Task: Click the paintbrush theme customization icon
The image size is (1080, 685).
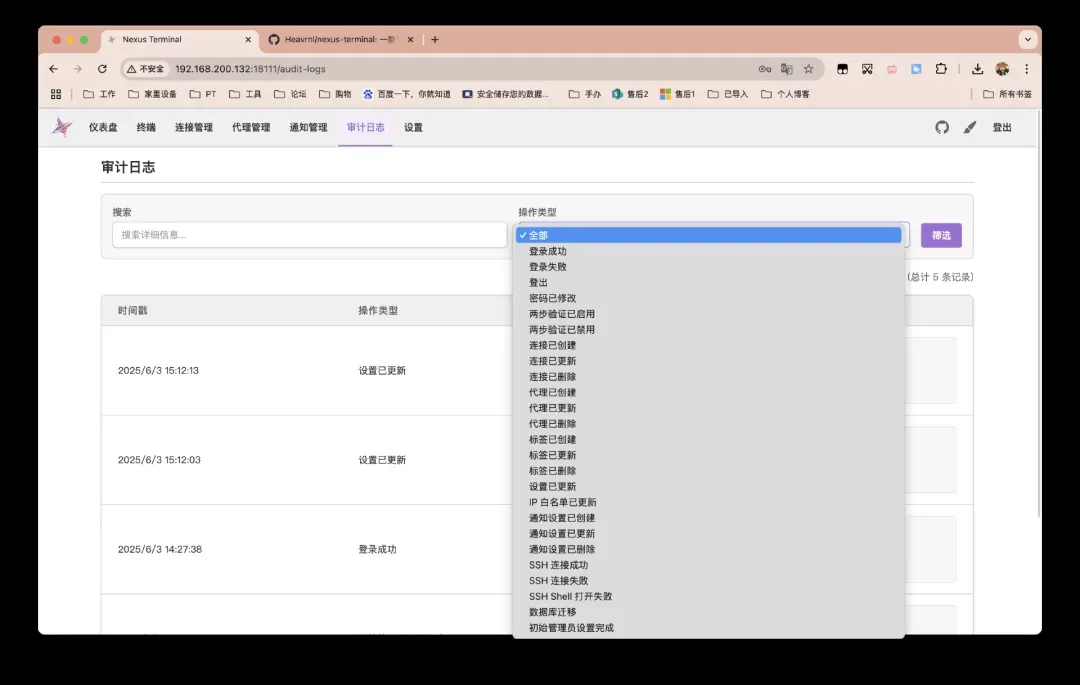Action: [969, 127]
